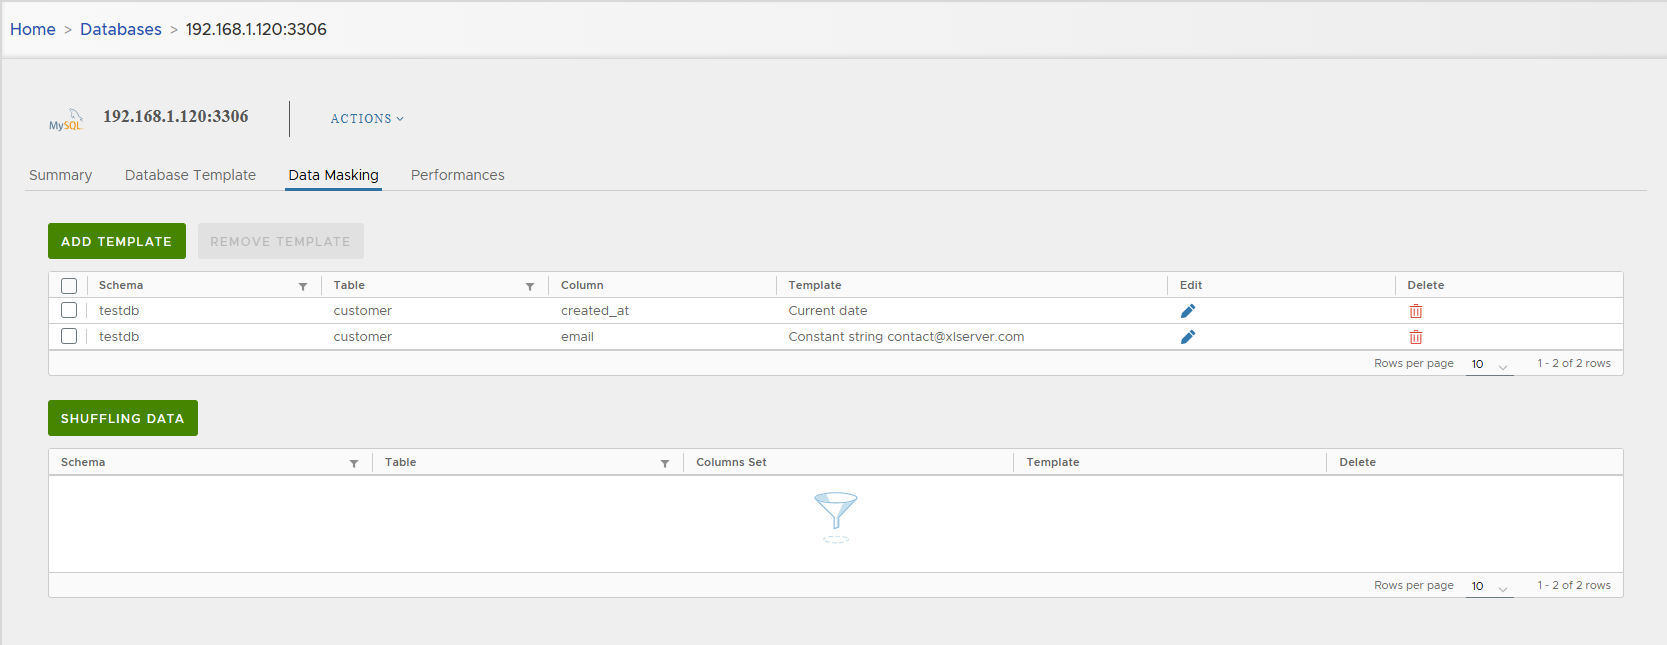Screen dimensions: 1667x645
Task: Click row count text in templates table footer
Action: 1574,364
